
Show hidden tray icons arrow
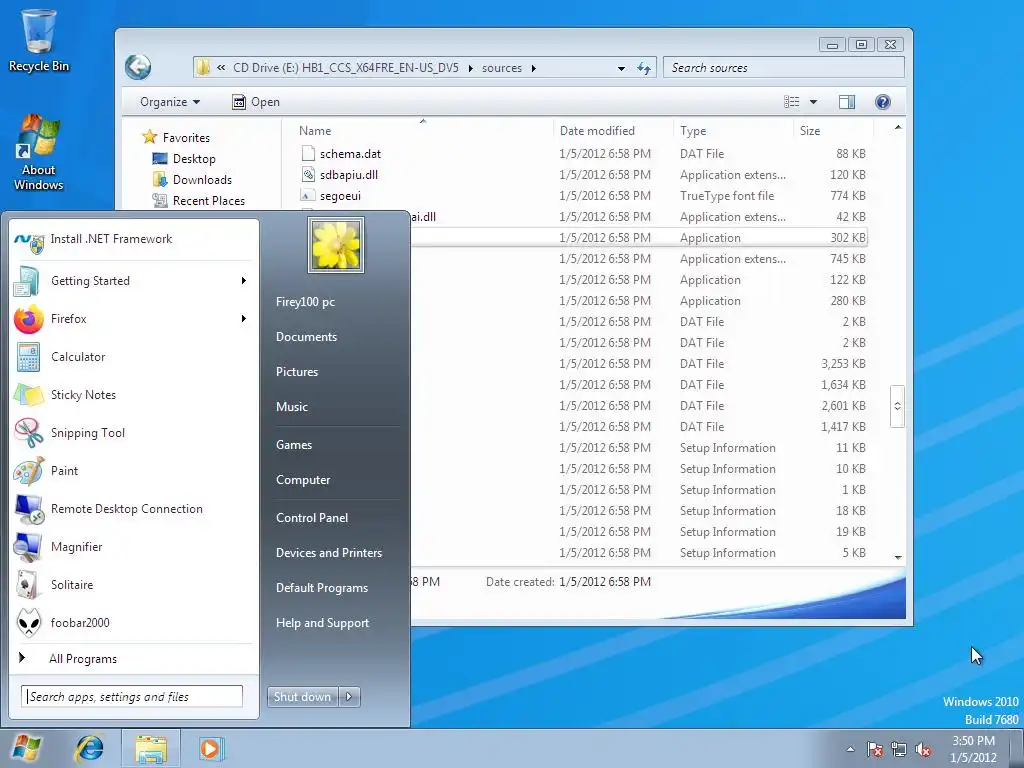pyautogui.click(x=850, y=750)
